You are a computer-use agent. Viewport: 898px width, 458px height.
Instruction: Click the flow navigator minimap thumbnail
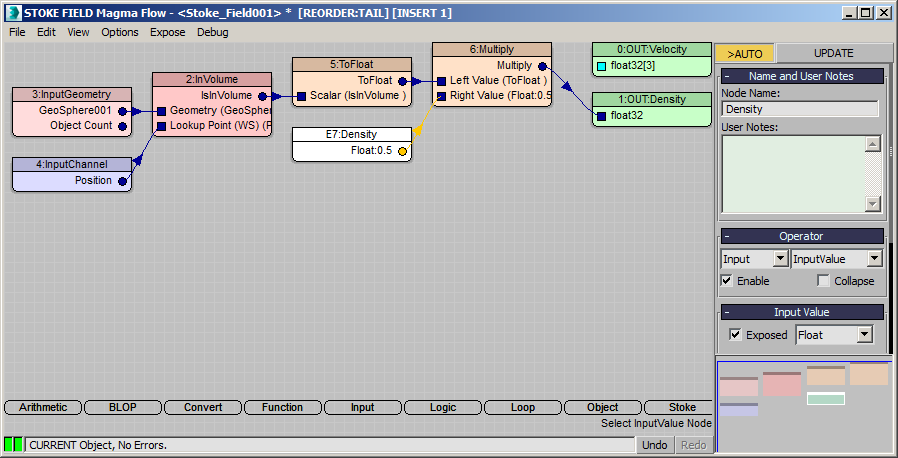[804, 407]
